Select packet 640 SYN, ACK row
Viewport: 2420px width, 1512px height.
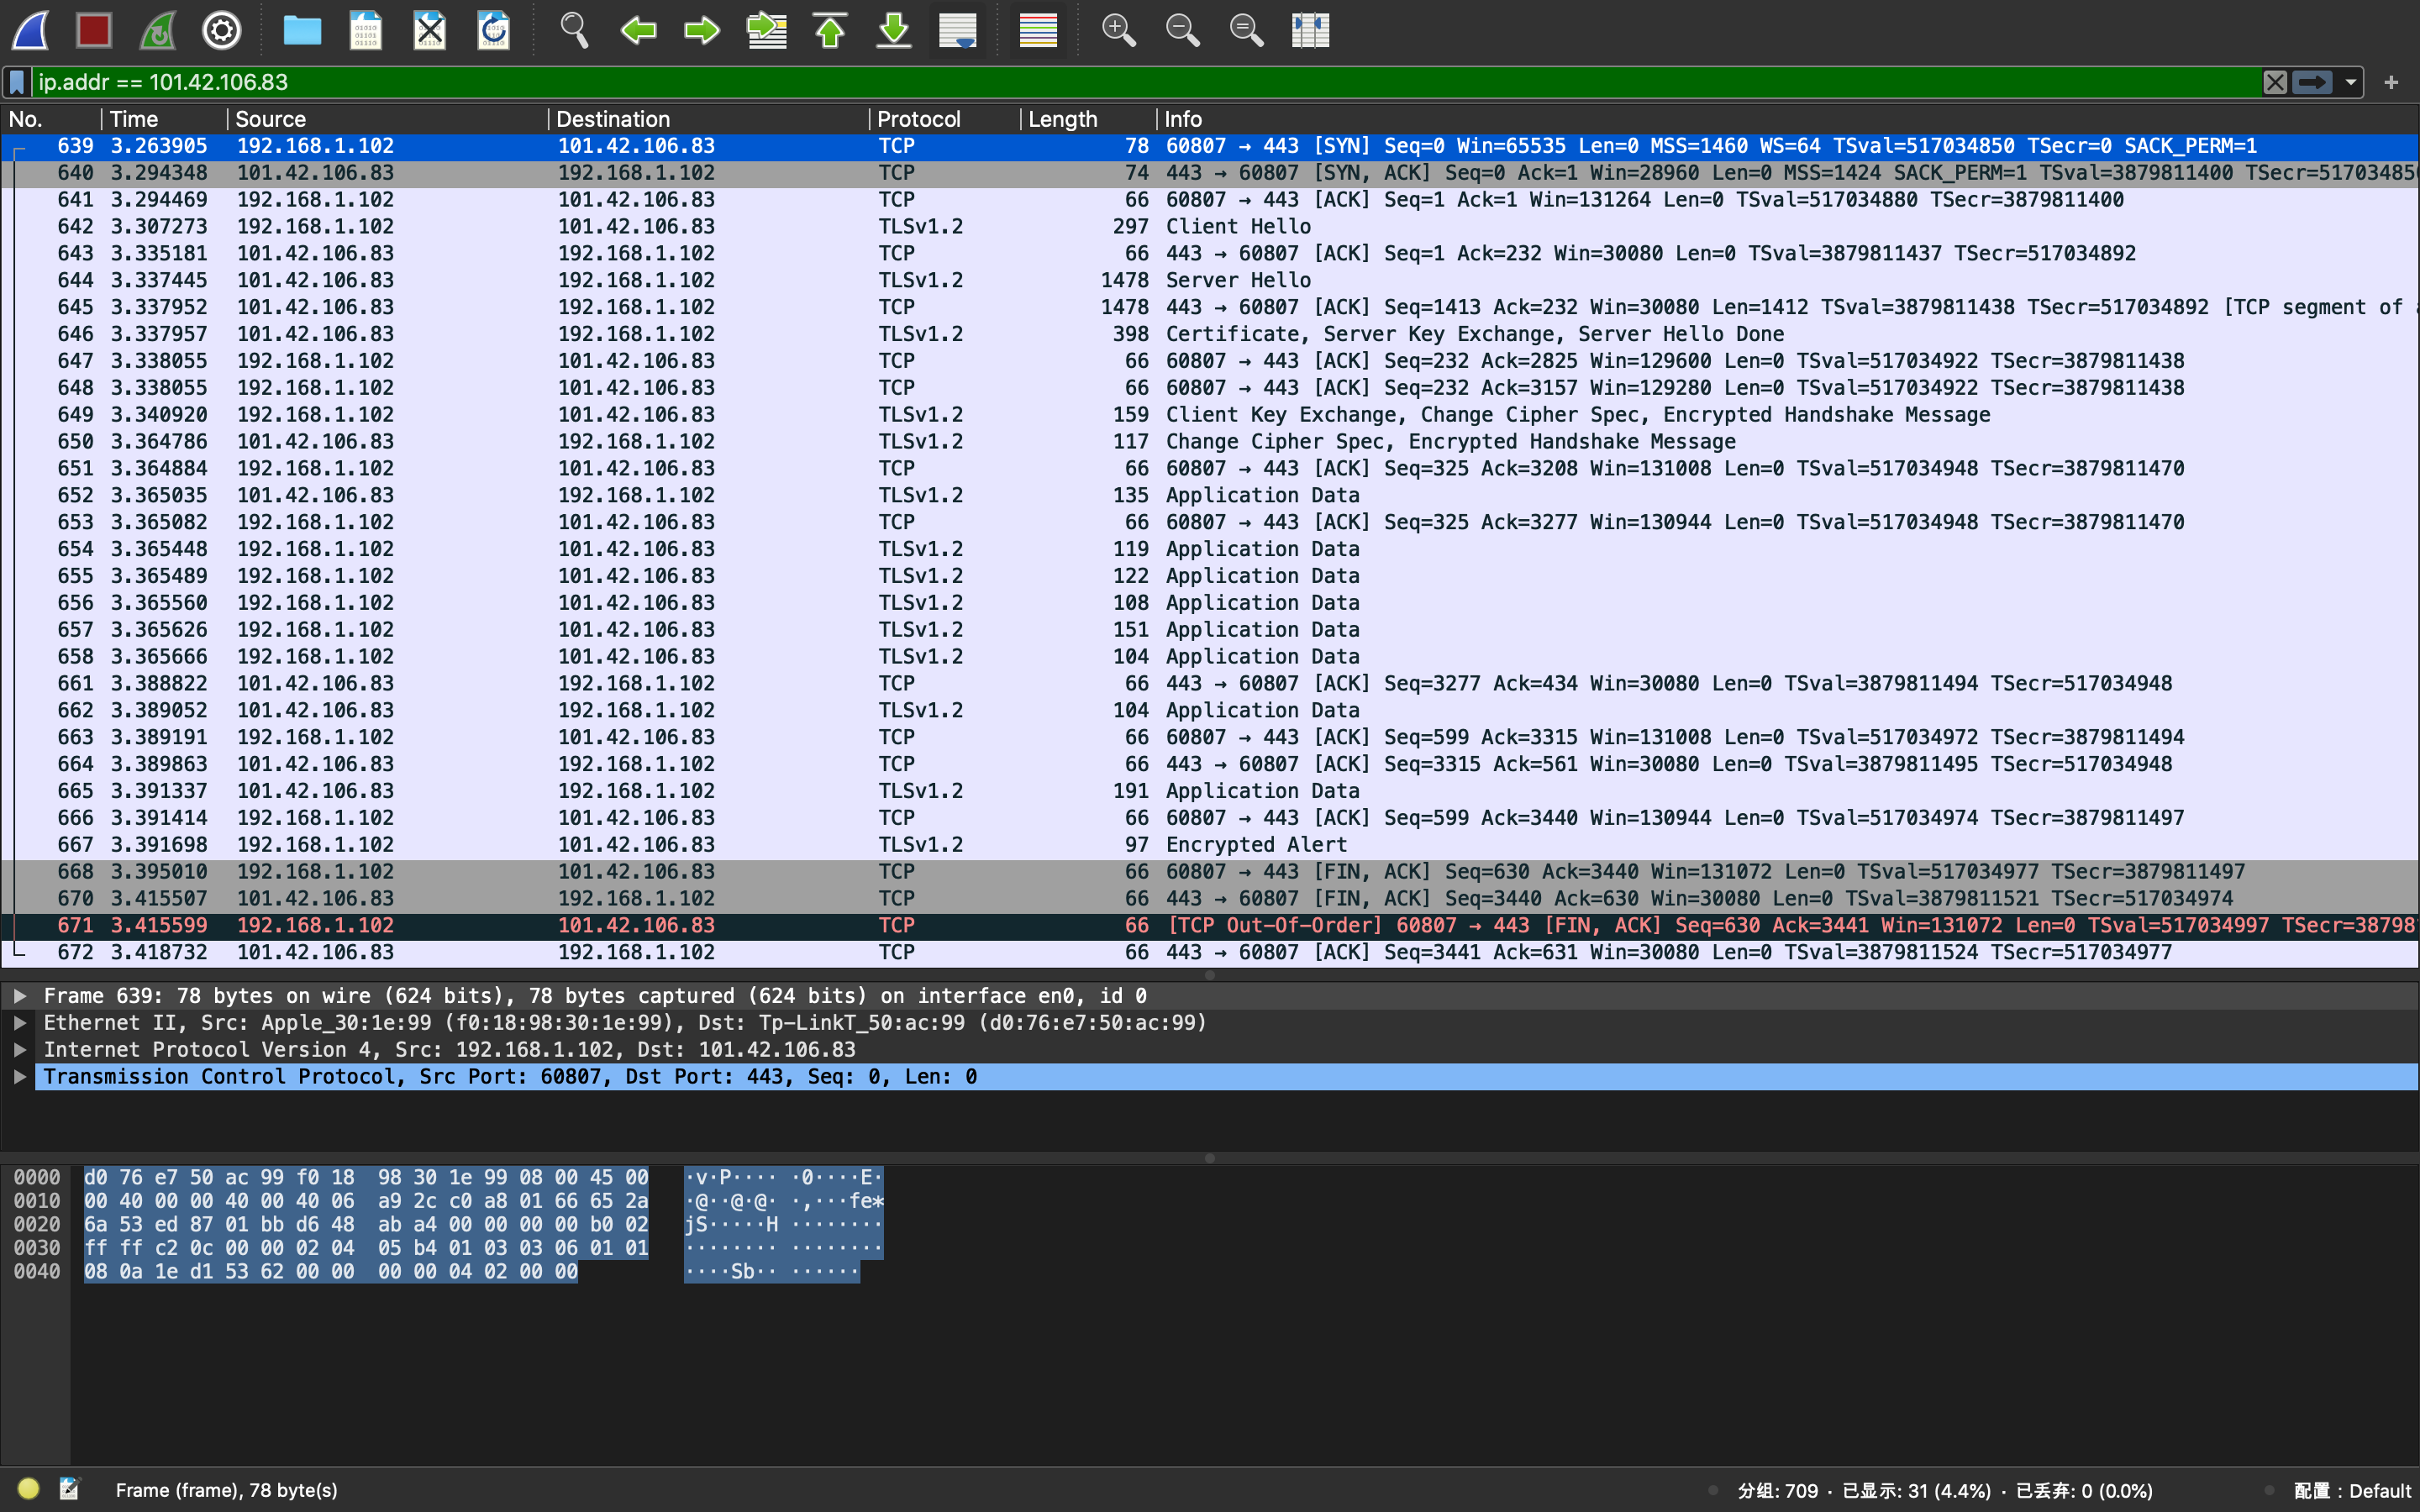(1210, 173)
